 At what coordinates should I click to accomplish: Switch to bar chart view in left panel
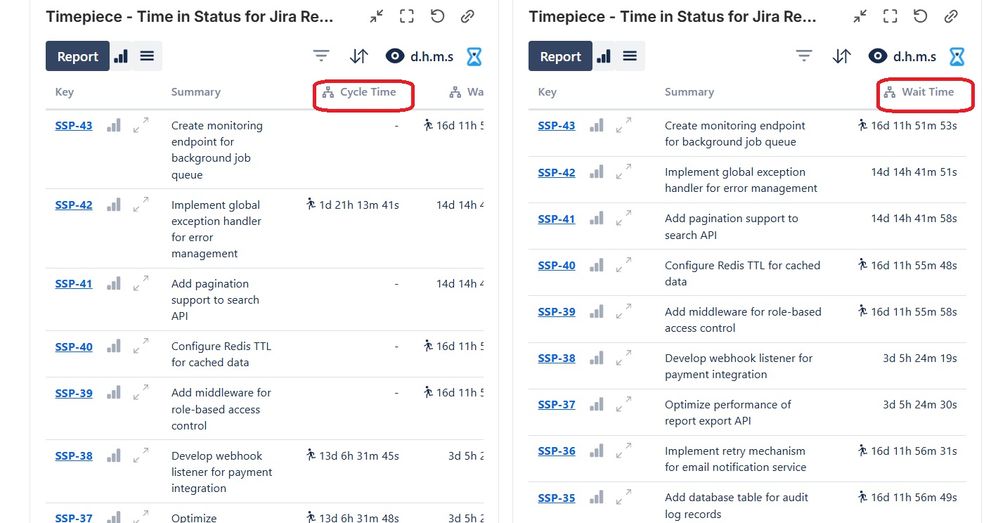[x=121, y=56]
